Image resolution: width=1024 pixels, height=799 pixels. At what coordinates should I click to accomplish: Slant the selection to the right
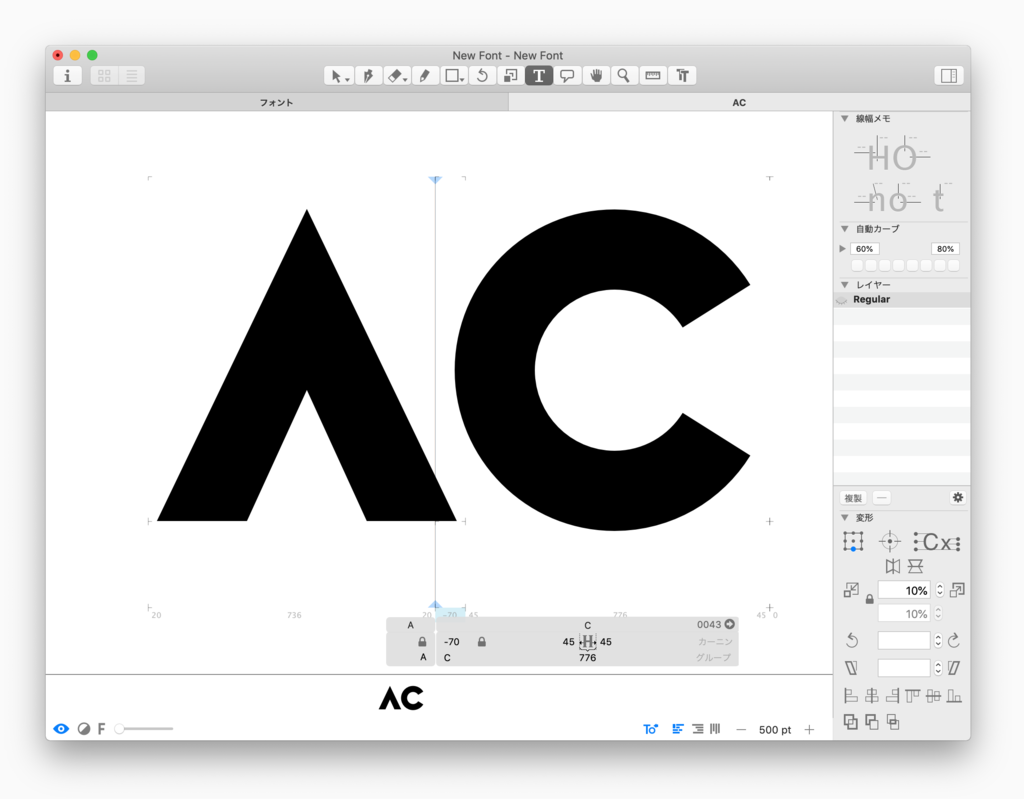(x=954, y=668)
